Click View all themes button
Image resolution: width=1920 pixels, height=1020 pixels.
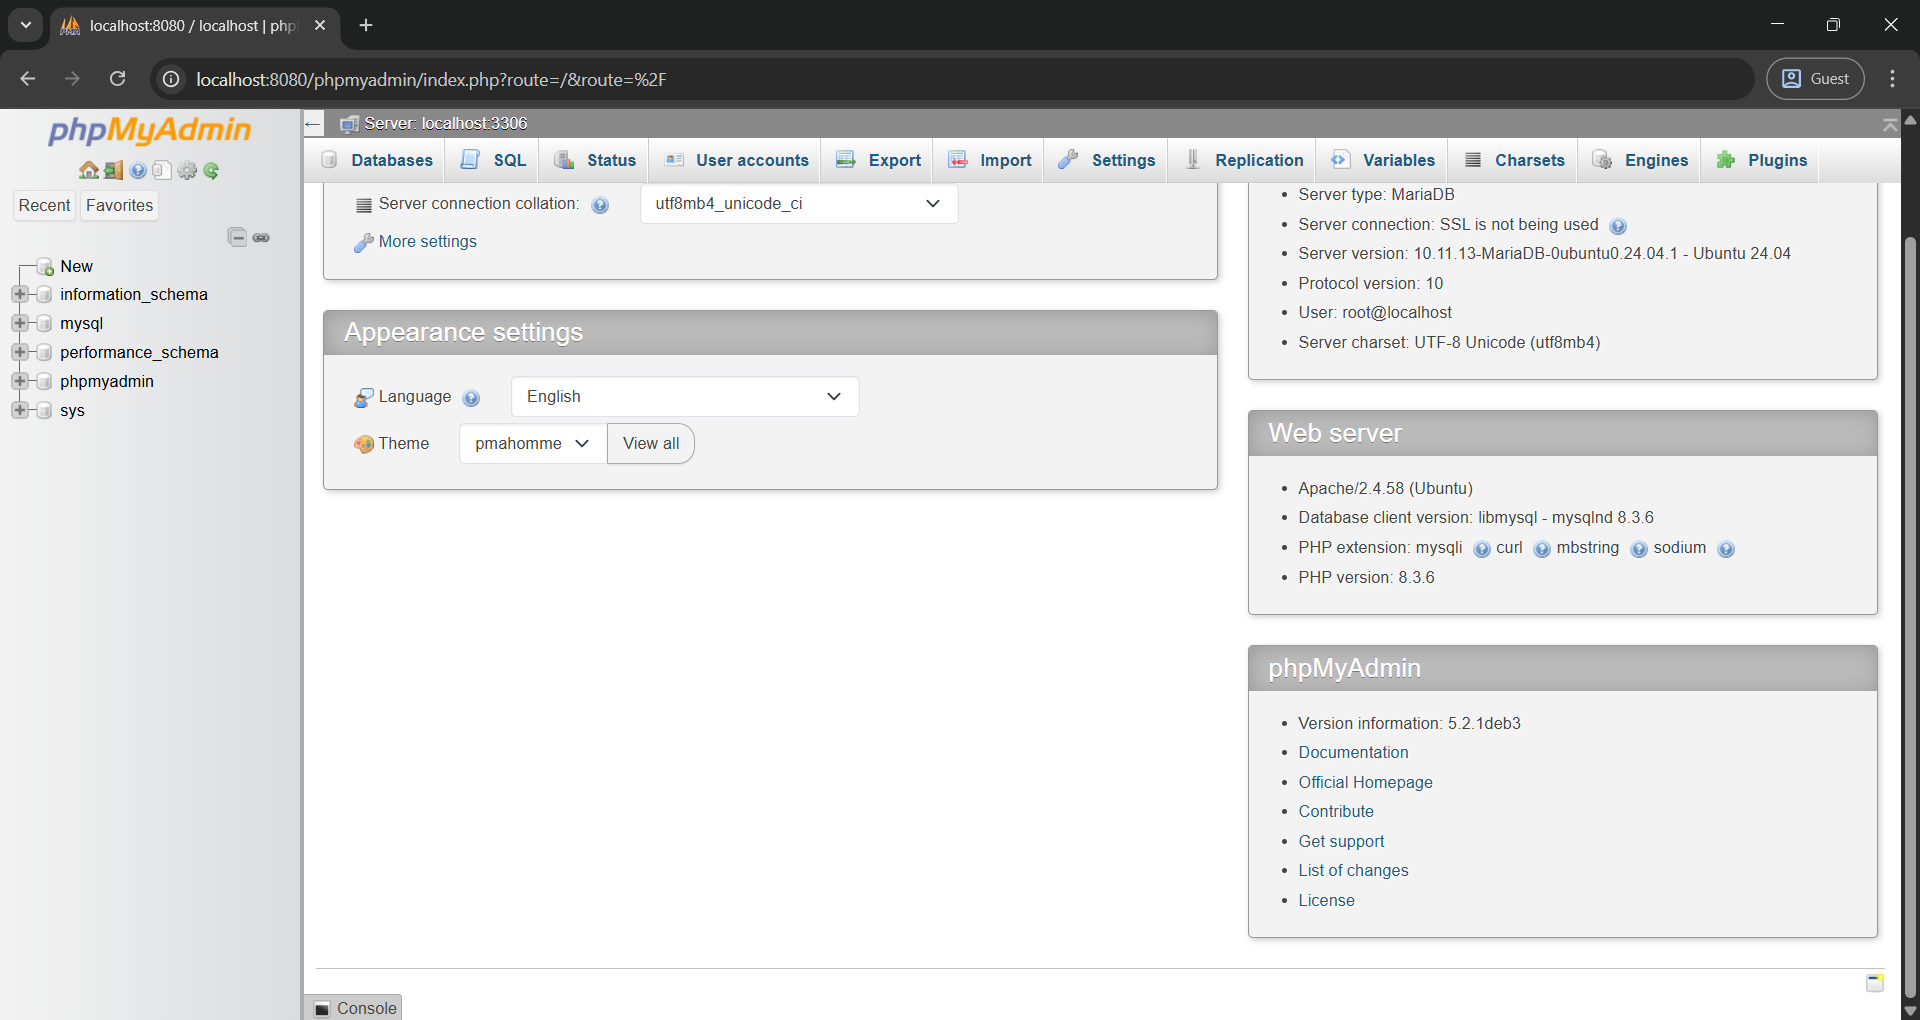650,444
